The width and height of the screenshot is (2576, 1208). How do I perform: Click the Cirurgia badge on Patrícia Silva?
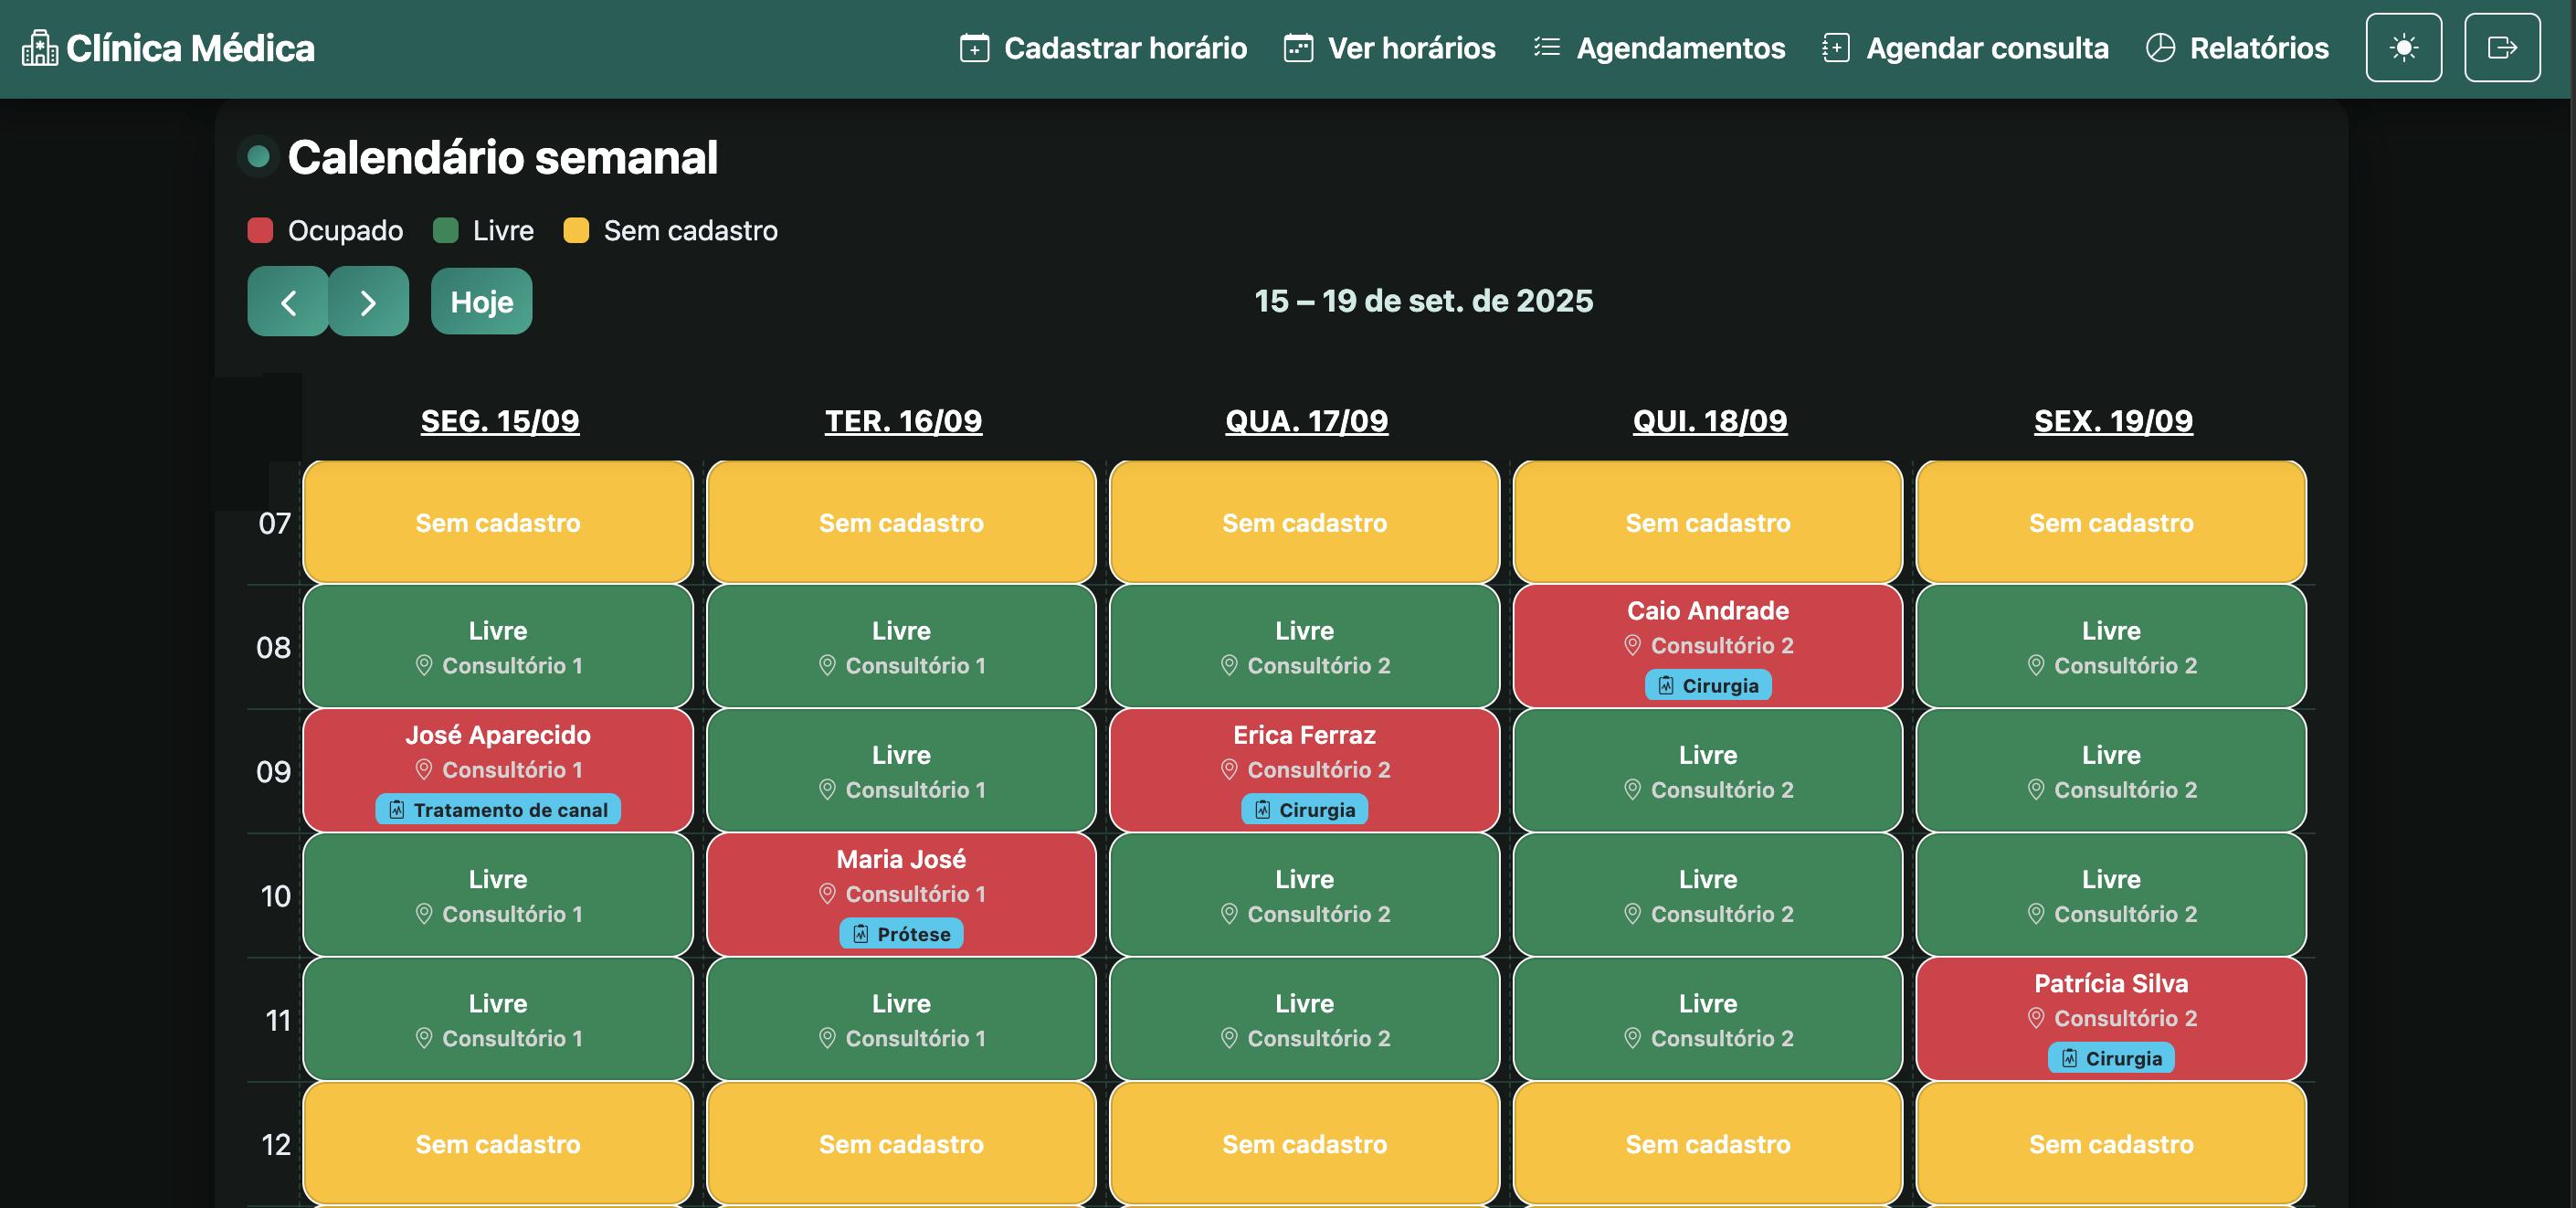2111,1058
